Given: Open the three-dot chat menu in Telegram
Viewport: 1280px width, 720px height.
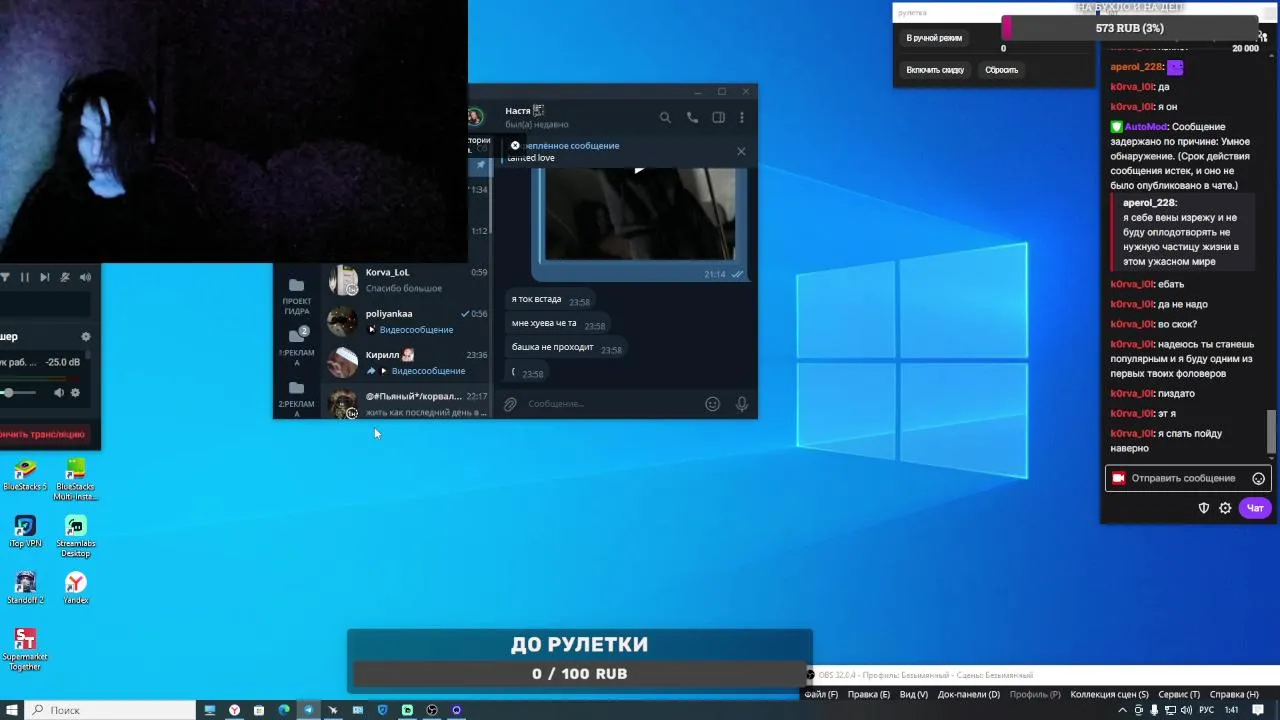Looking at the screenshot, I should point(742,117).
